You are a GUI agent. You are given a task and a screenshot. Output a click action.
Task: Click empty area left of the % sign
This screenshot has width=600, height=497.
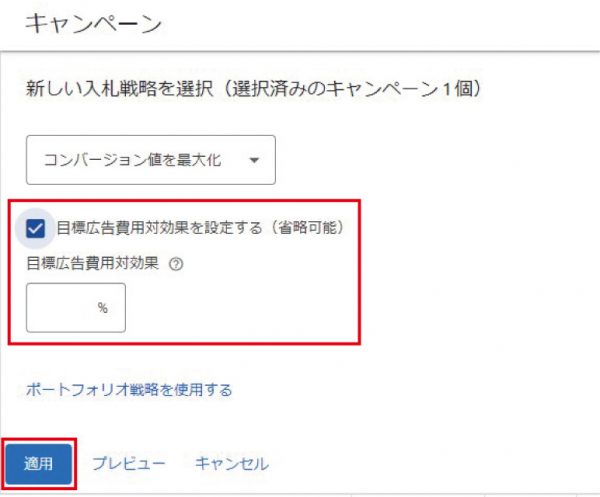click(61, 308)
